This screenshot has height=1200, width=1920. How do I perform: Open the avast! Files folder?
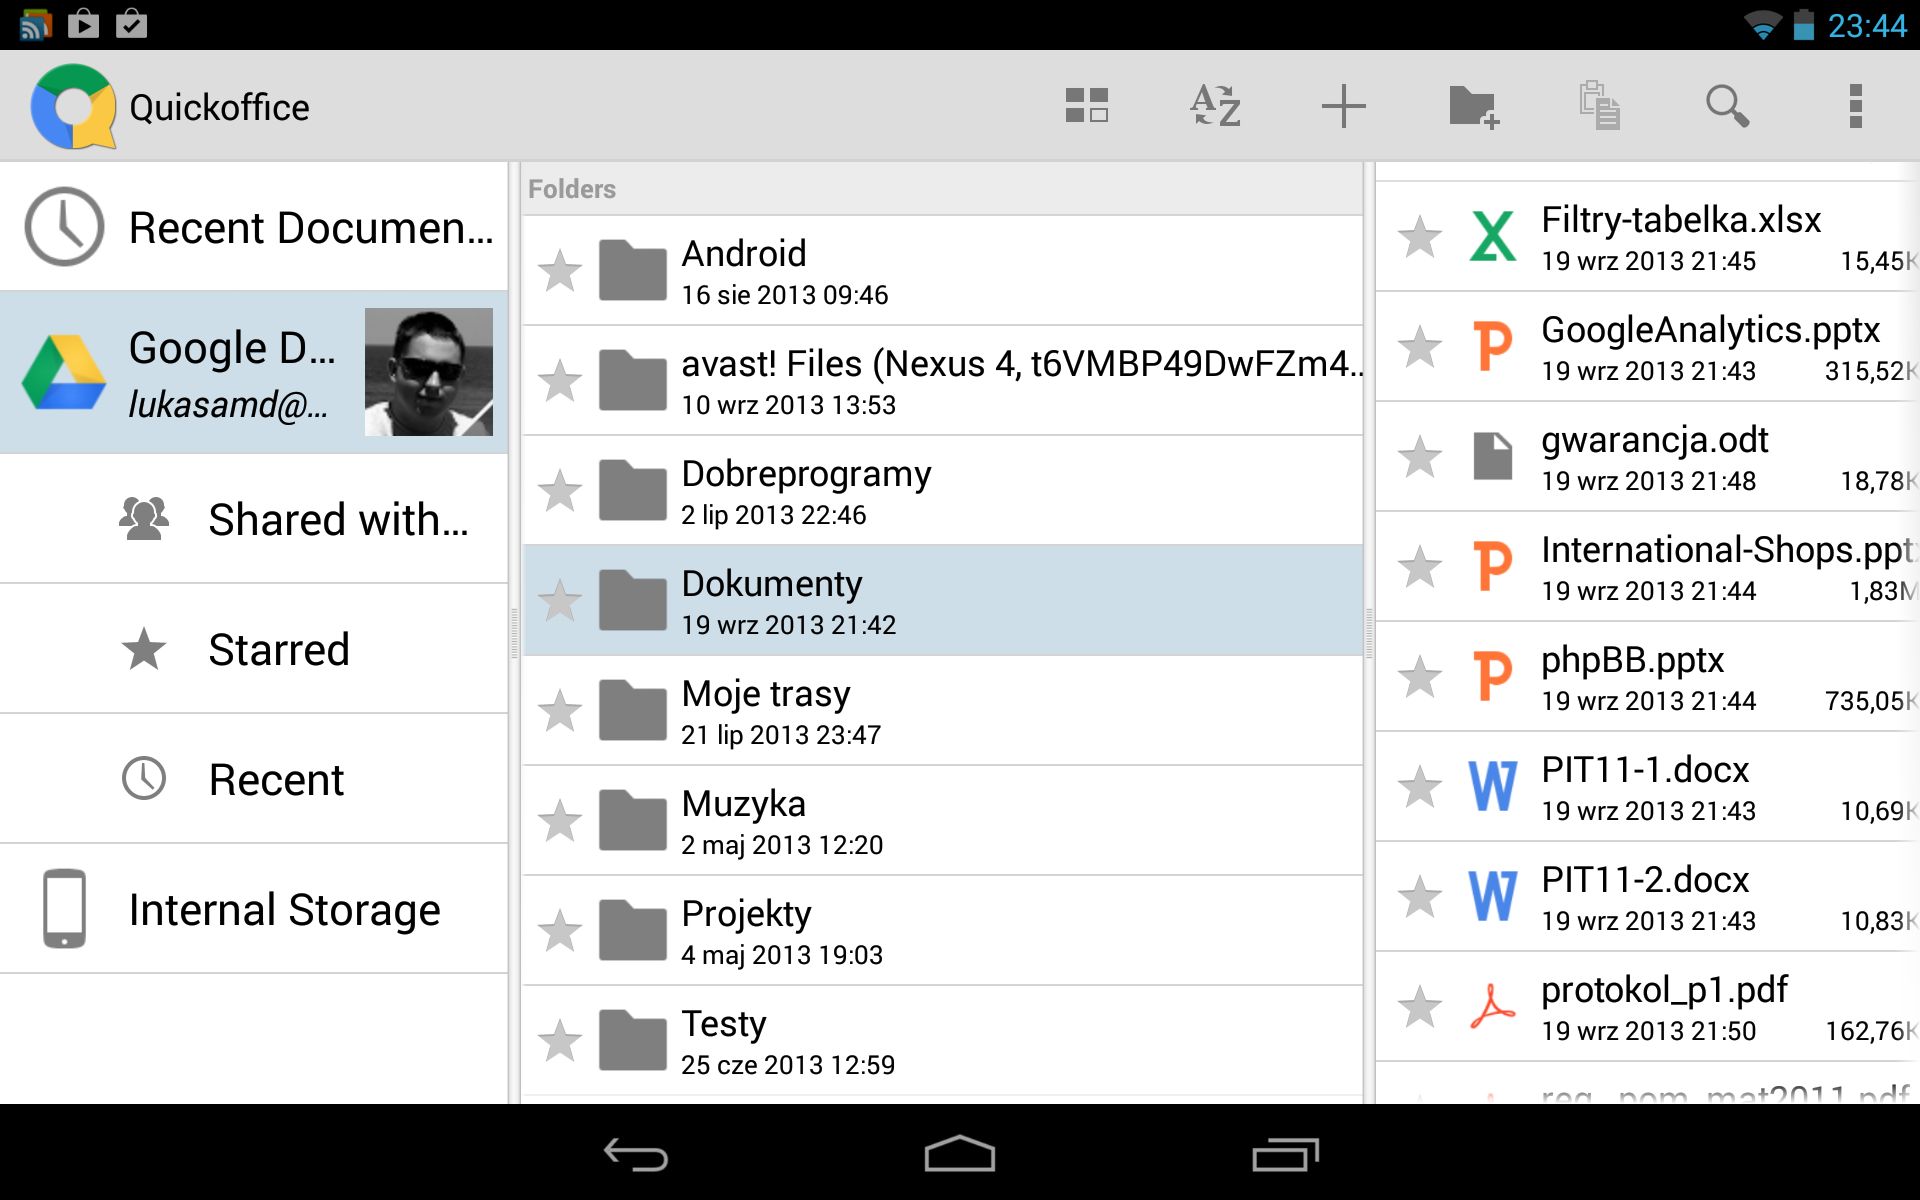coord(943,381)
